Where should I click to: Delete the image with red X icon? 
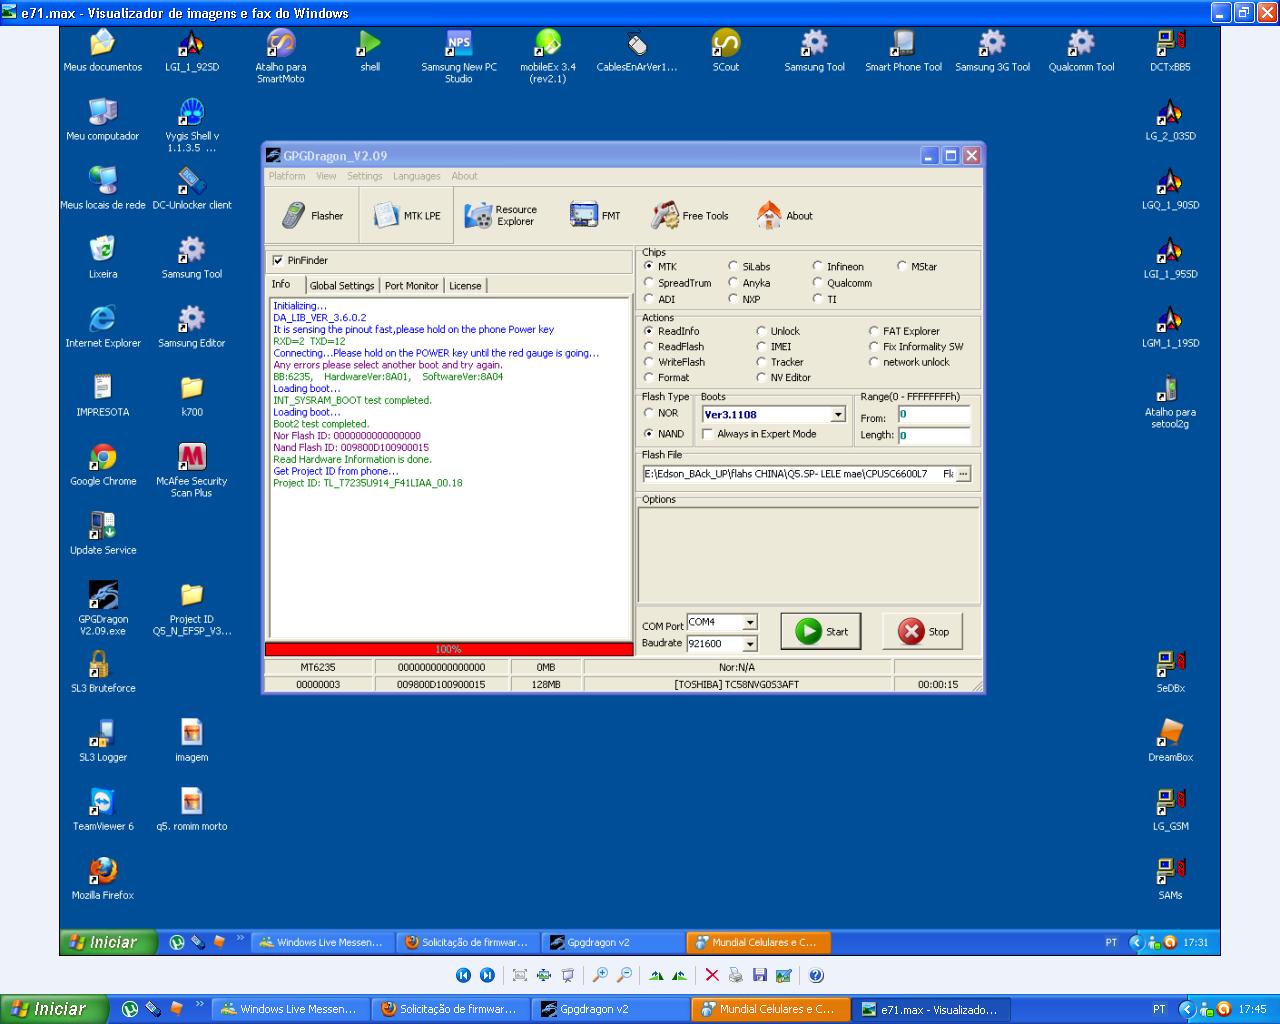click(x=712, y=975)
